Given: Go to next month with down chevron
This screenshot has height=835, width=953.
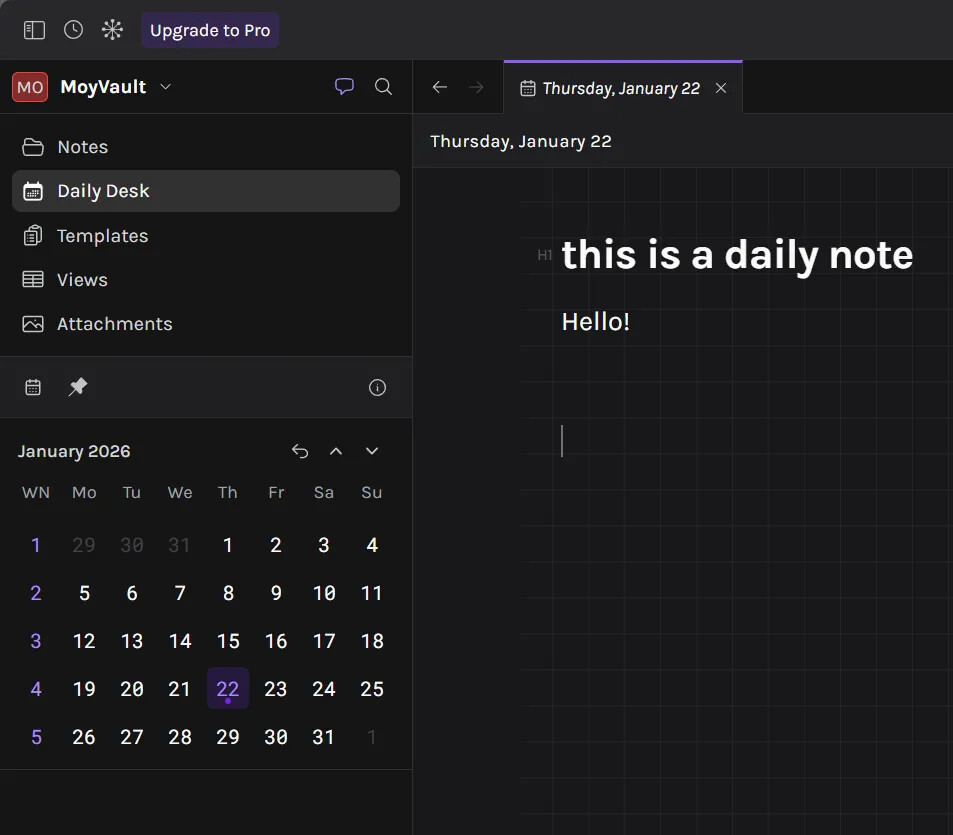Looking at the screenshot, I should coord(372,451).
